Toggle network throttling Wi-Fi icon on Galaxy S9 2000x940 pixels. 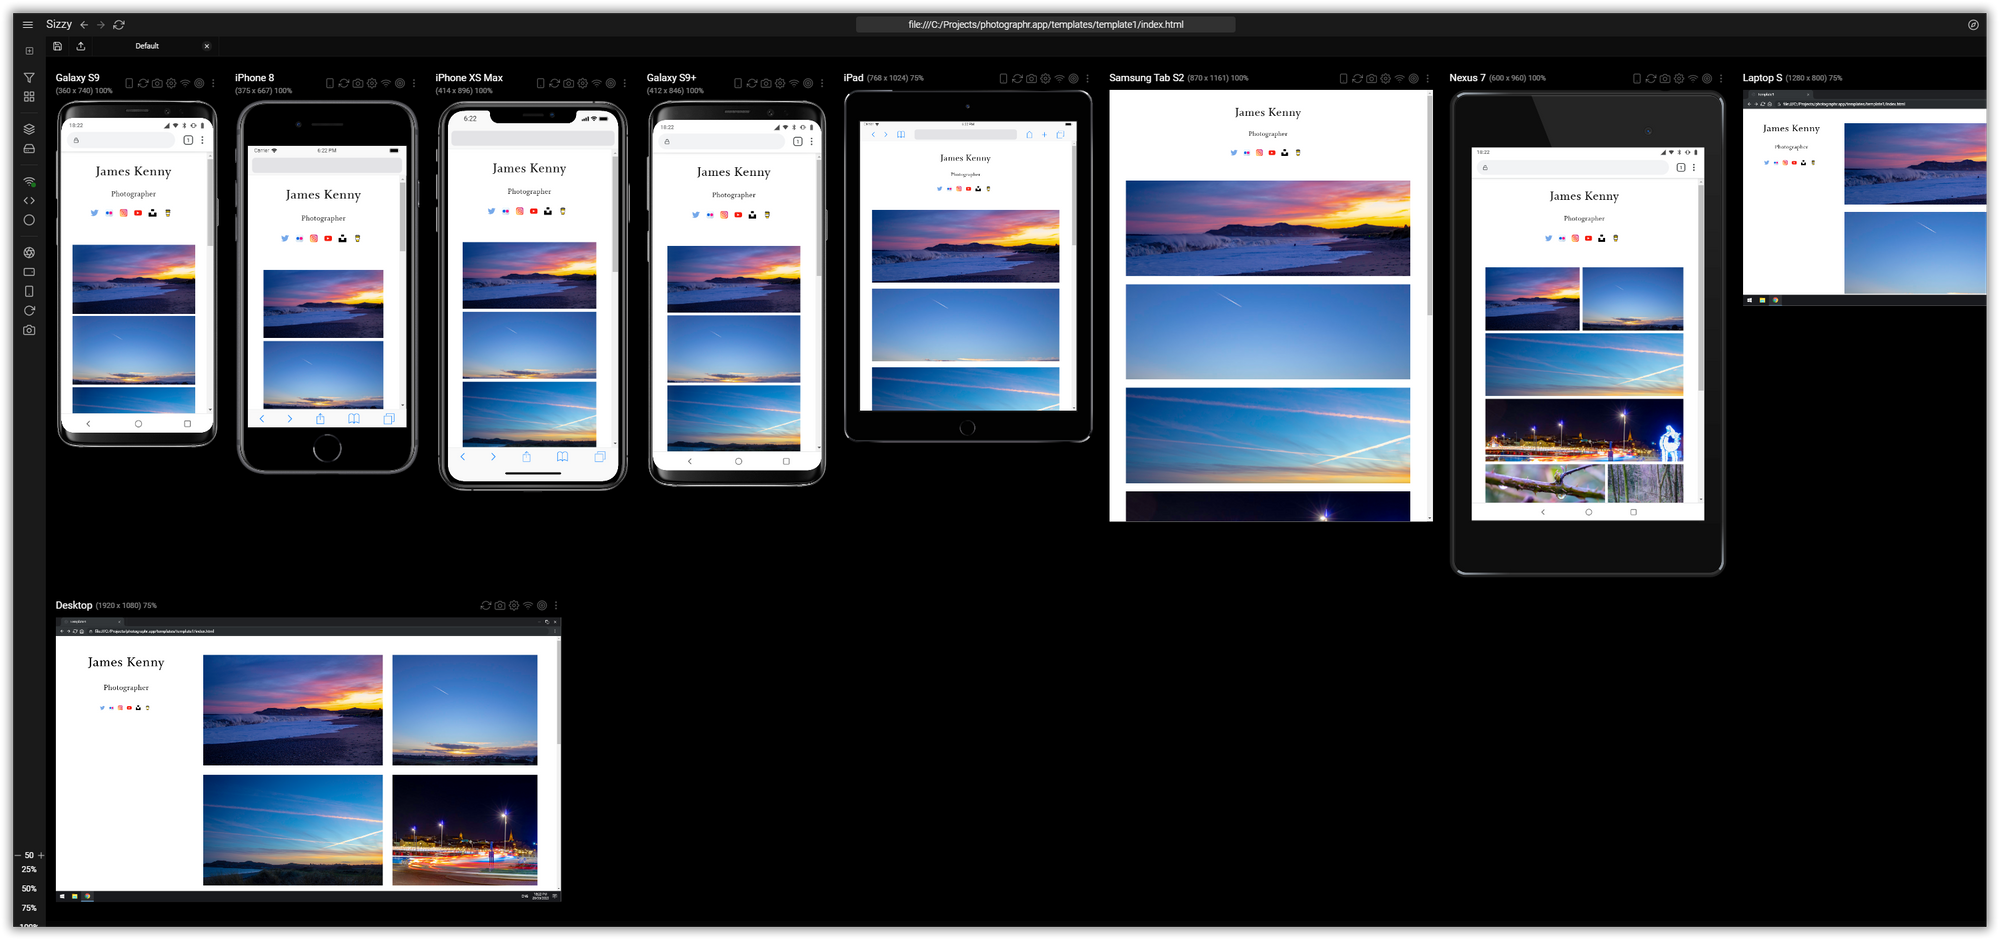pyautogui.click(x=185, y=83)
